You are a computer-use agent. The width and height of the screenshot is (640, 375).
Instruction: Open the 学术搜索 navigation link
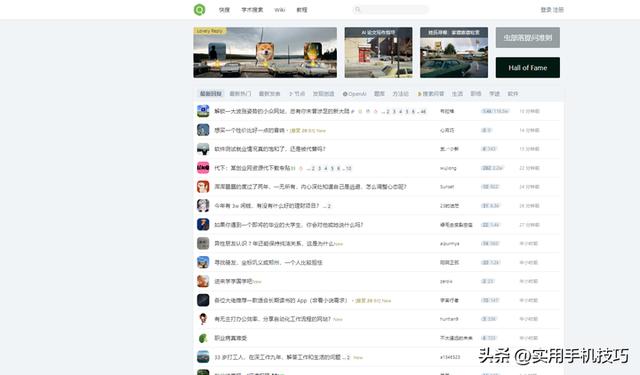point(252,10)
